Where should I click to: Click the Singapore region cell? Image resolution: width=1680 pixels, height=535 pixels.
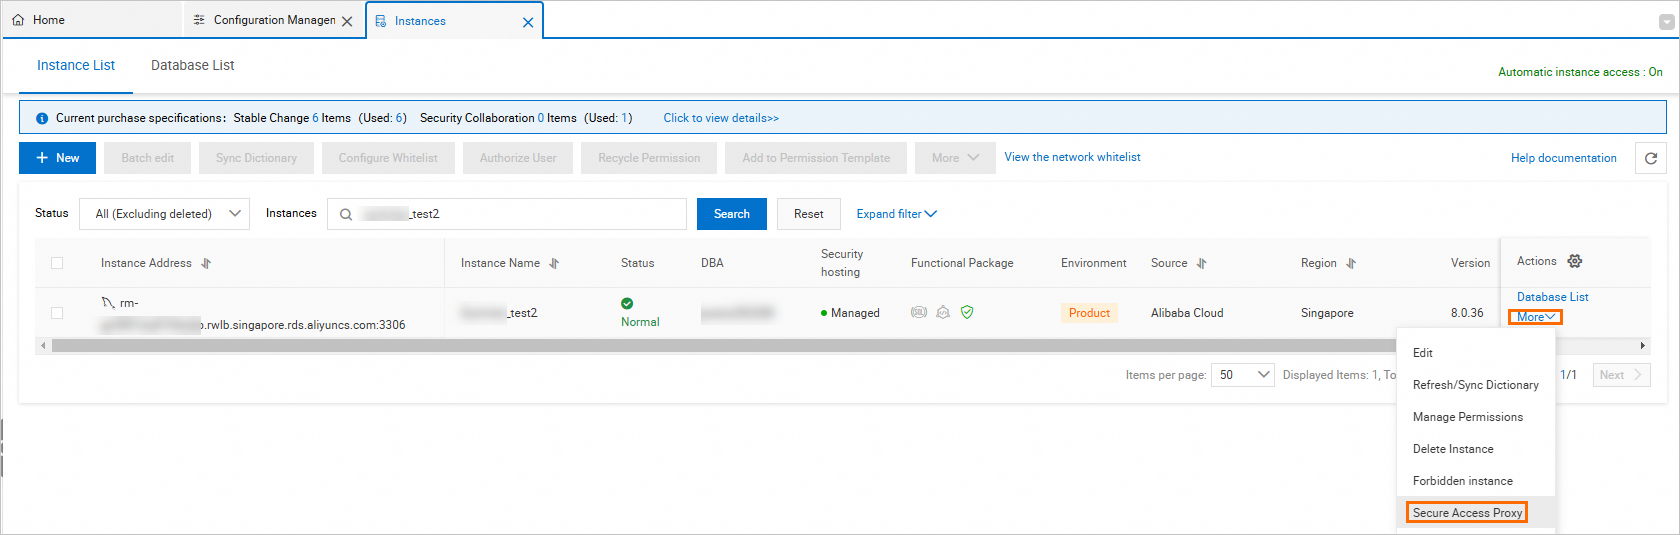(1327, 313)
